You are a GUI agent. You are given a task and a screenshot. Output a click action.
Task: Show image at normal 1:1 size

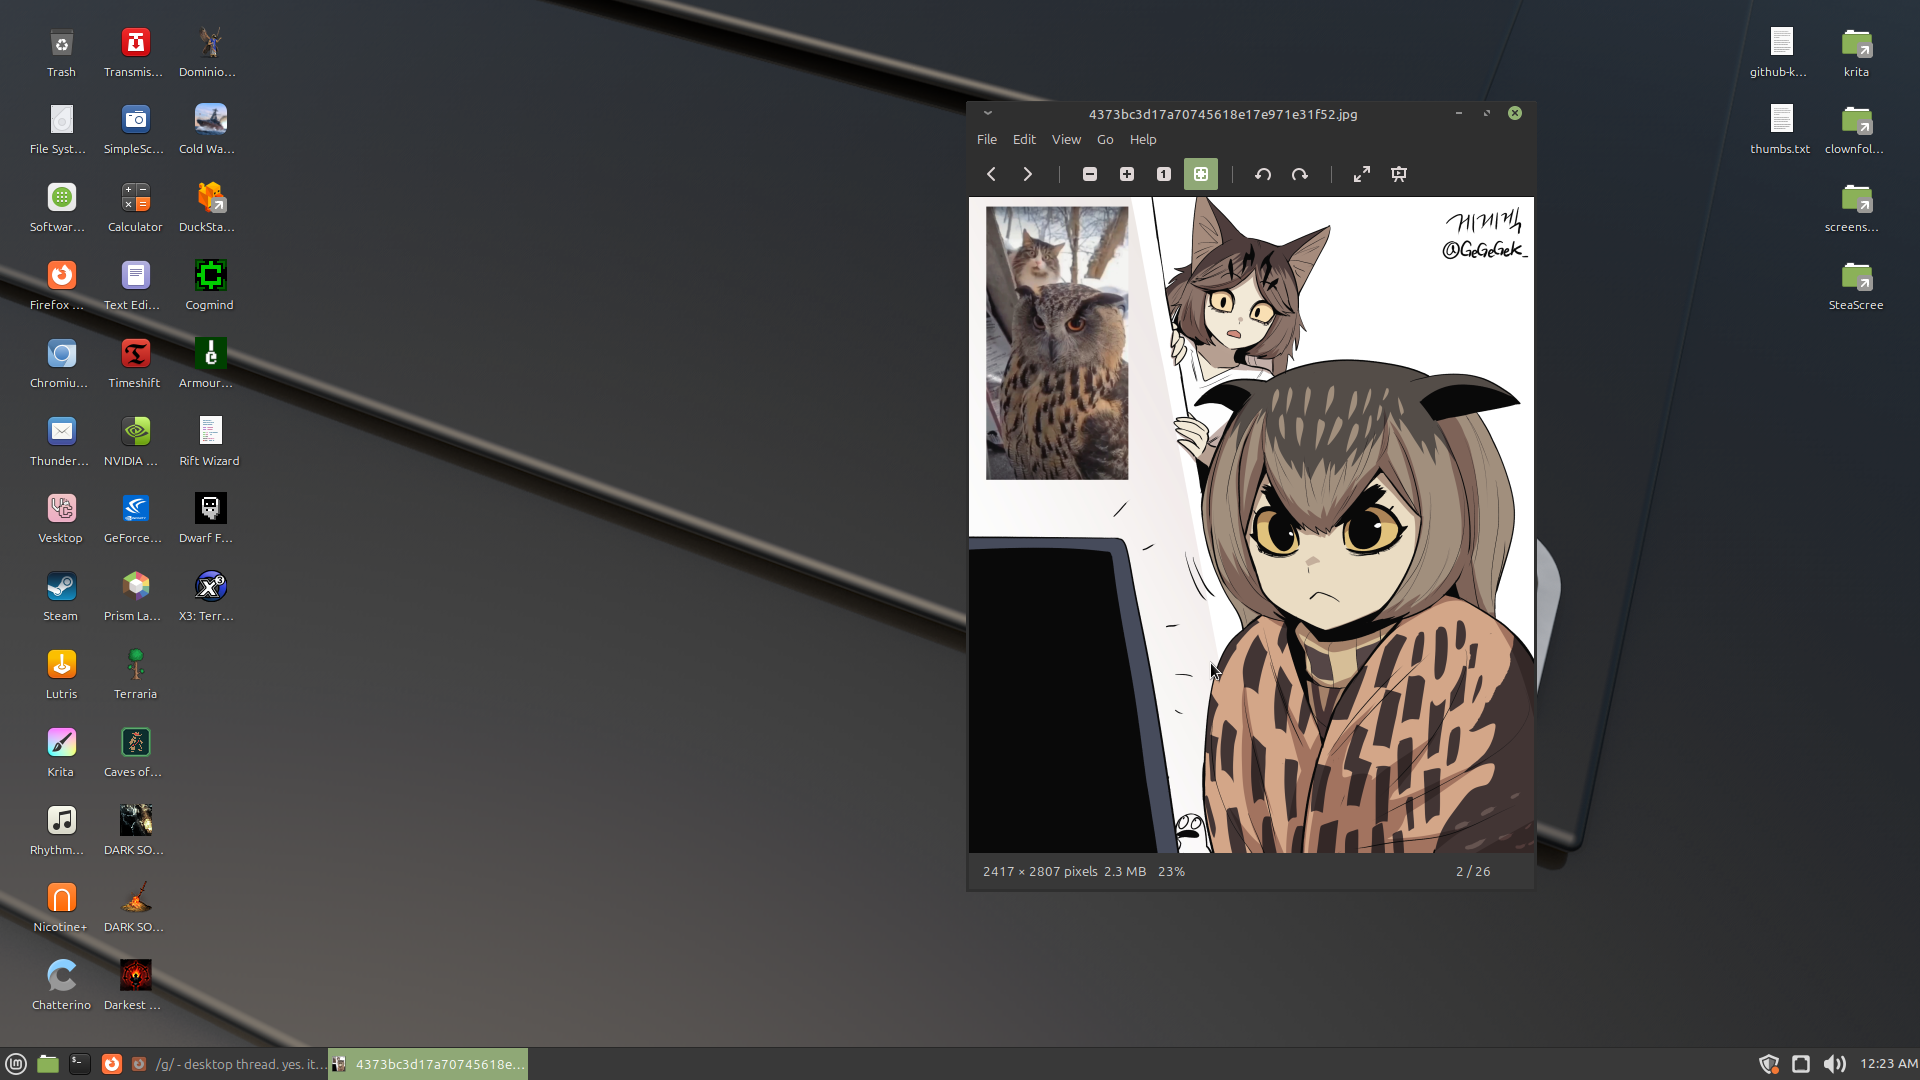pyautogui.click(x=1164, y=174)
